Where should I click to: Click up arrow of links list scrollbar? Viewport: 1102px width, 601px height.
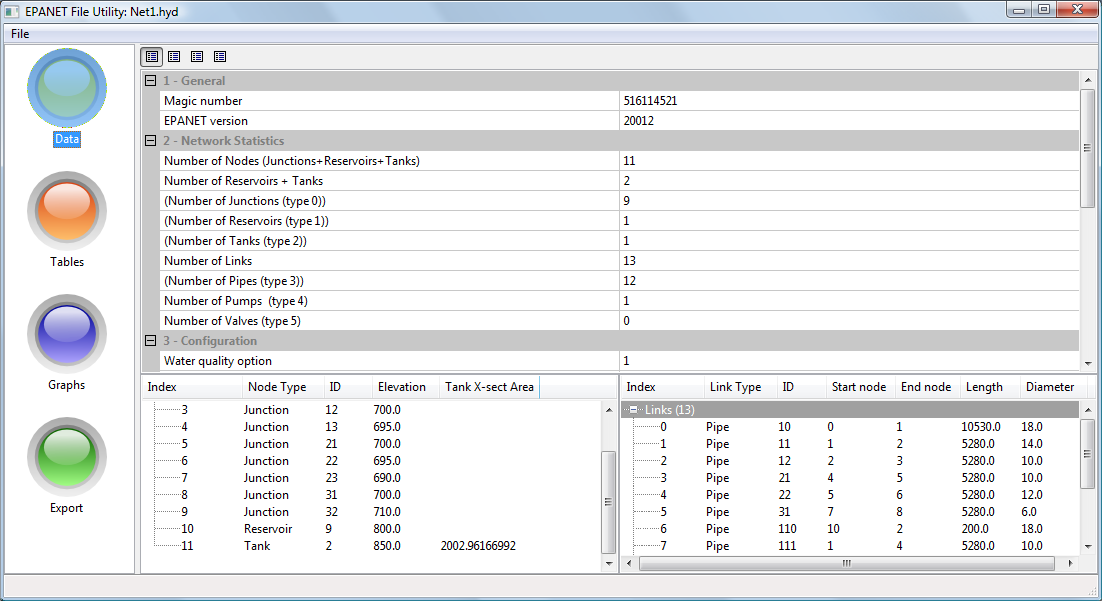1088,410
